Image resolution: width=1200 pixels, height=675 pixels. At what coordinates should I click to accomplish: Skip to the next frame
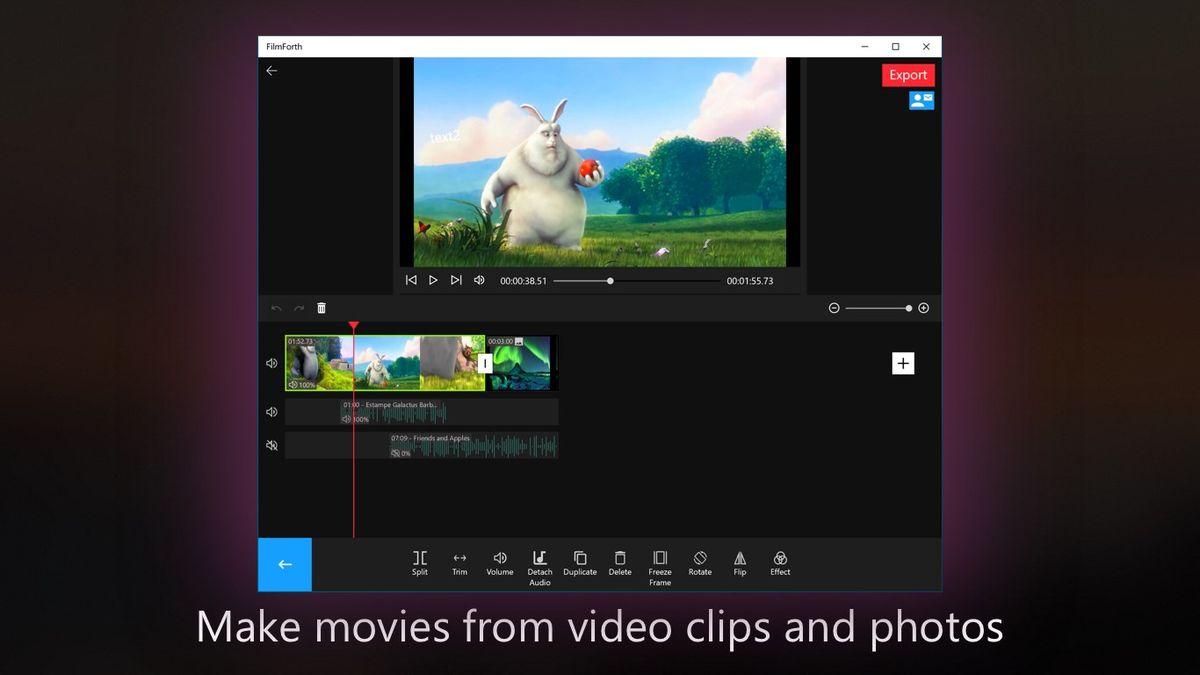456,280
